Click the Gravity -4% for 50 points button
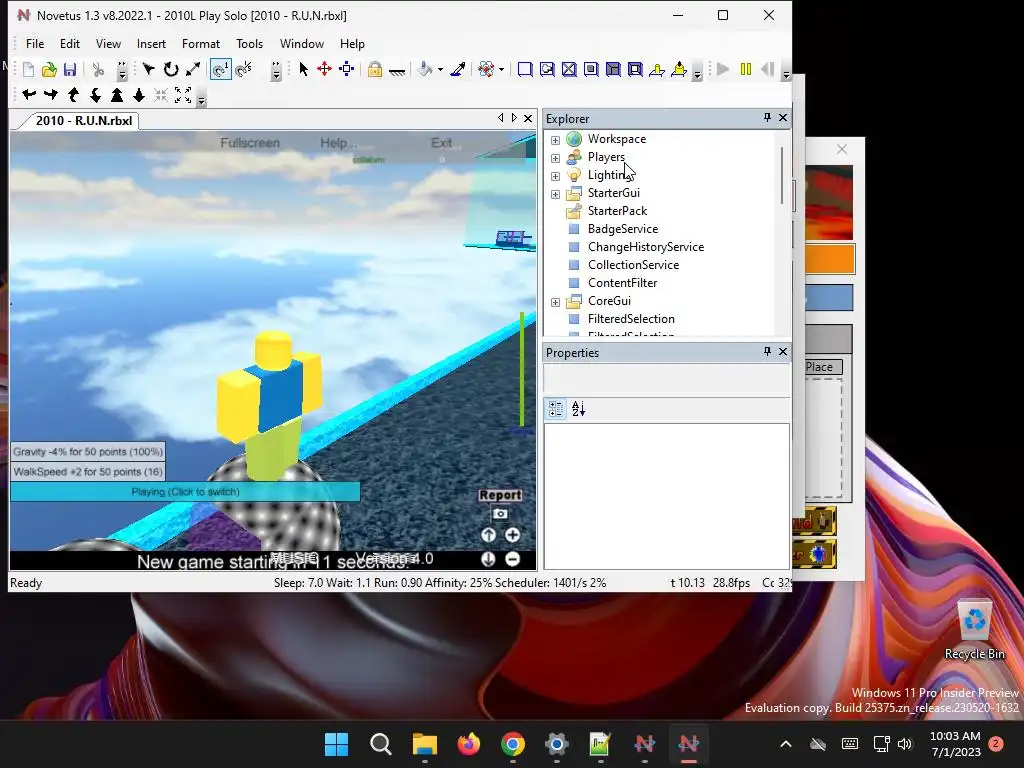 pos(88,451)
